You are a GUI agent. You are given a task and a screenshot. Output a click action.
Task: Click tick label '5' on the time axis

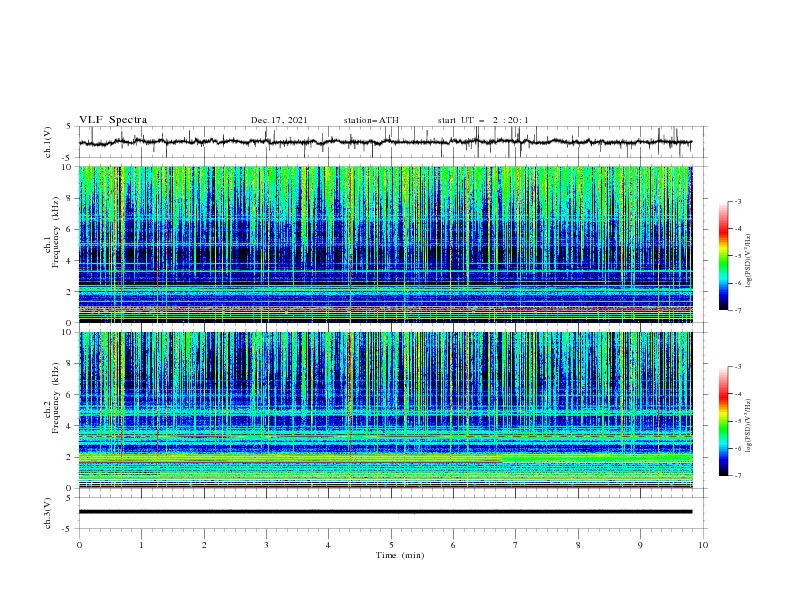click(391, 545)
